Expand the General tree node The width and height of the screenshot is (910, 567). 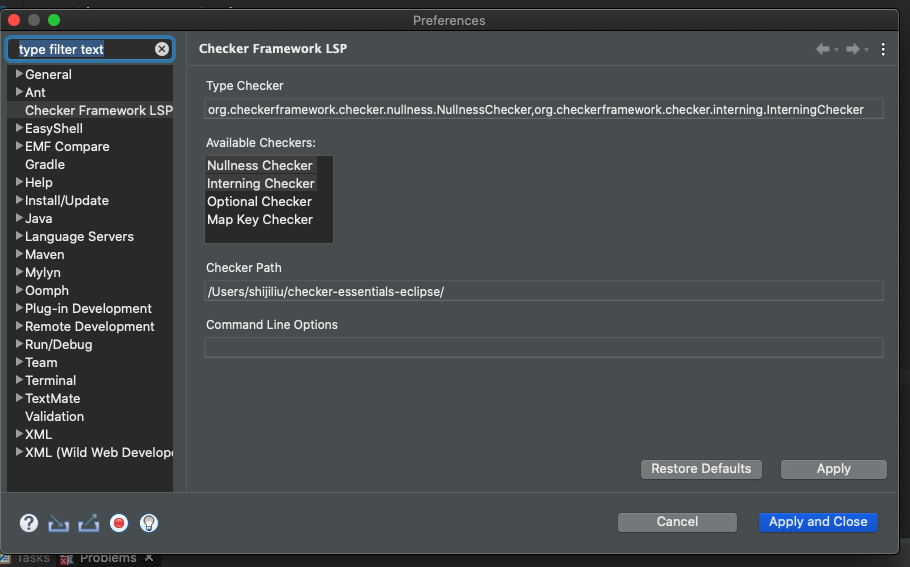pos(19,74)
